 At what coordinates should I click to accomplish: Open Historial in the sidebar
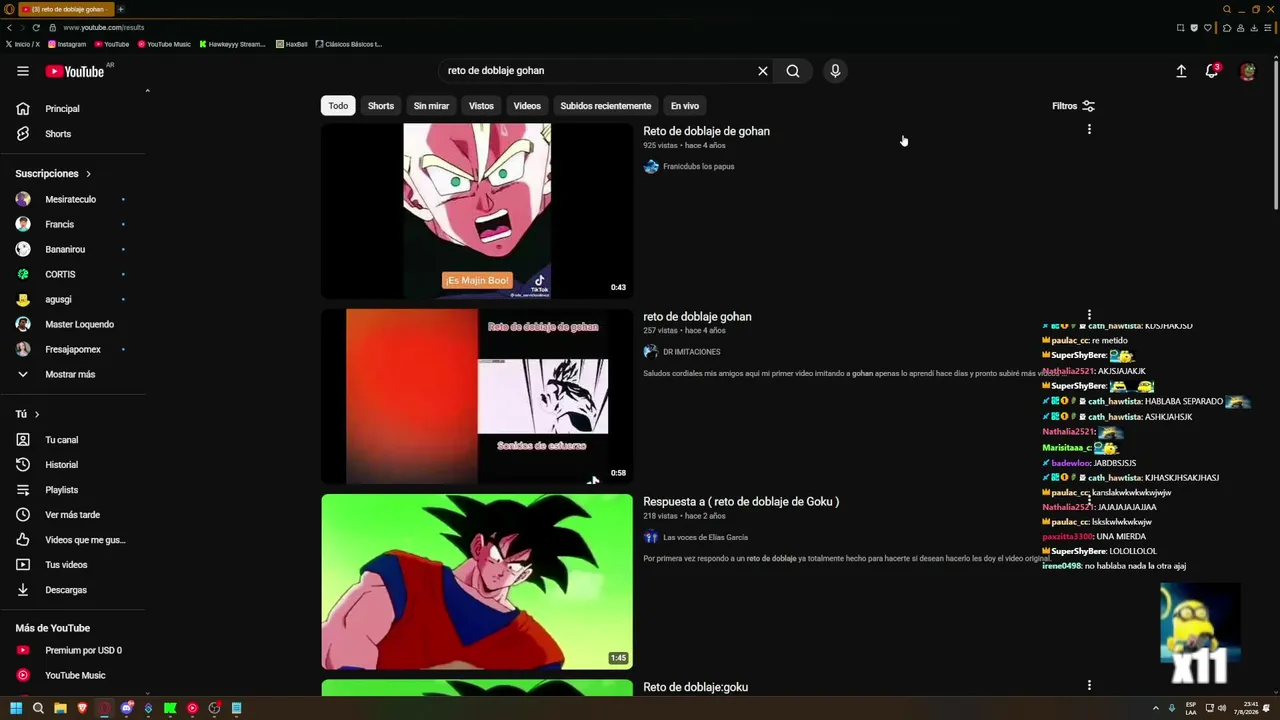click(x=75, y=465)
